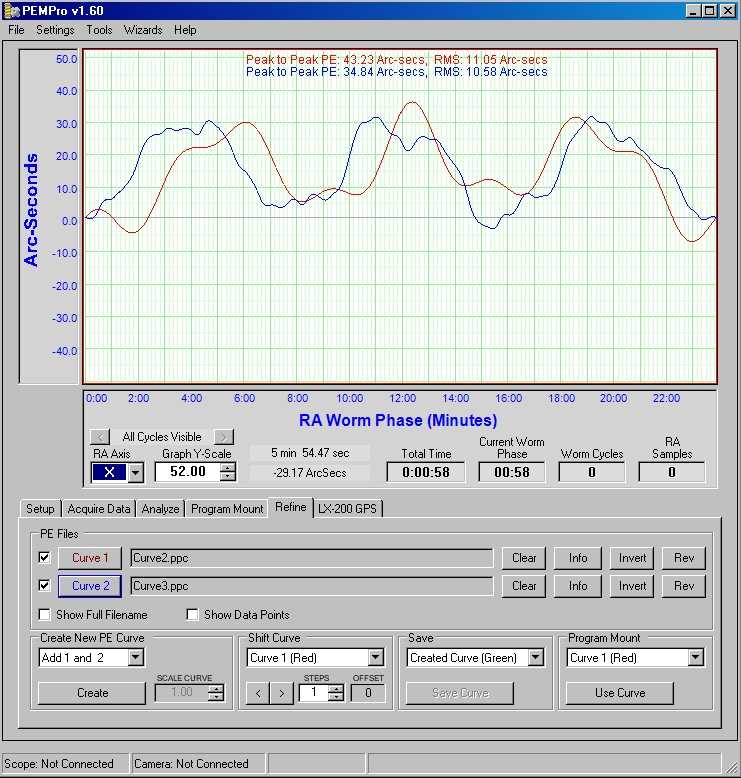This screenshot has width=741, height=778.
Task: Open the Help menu
Action: coord(185,30)
